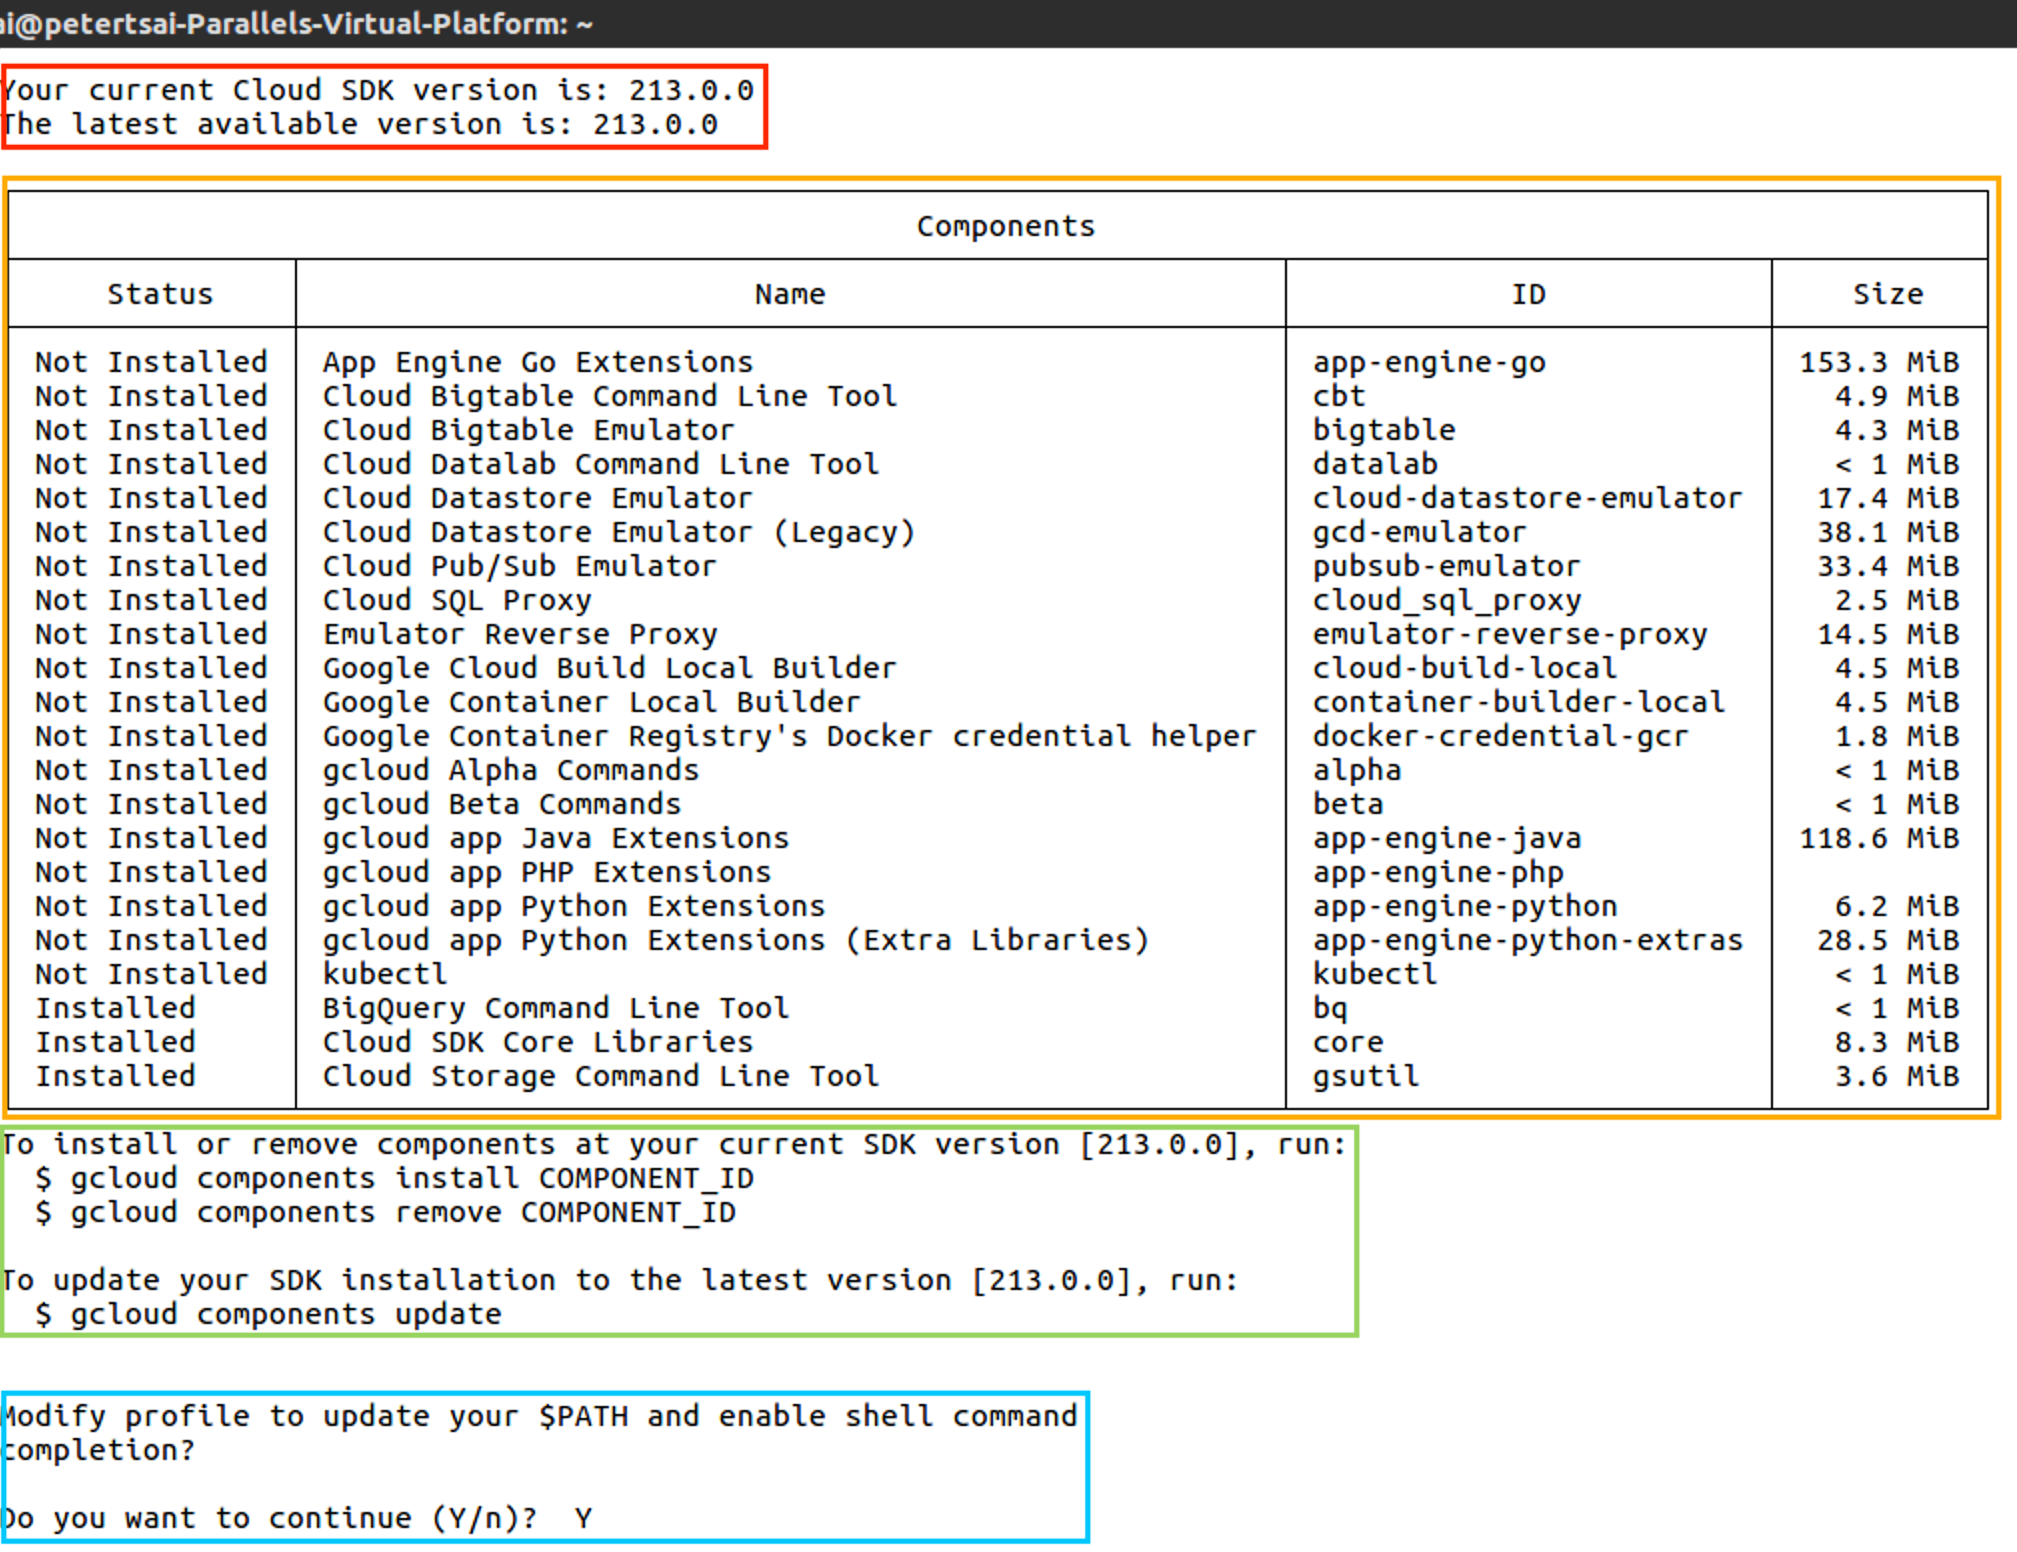The height and width of the screenshot is (1552, 2017).
Task: Click the 'gcloud components update' command line
Action: click(x=268, y=1314)
